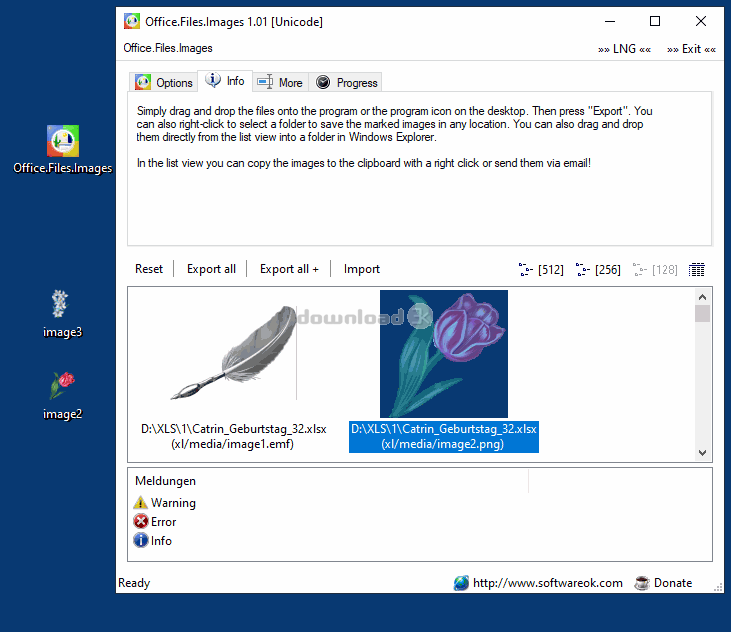Image resolution: width=731 pixels, height=632 pixels.
Task: Click the Import button
Action: pyautogui.click(x=362, y=269)
